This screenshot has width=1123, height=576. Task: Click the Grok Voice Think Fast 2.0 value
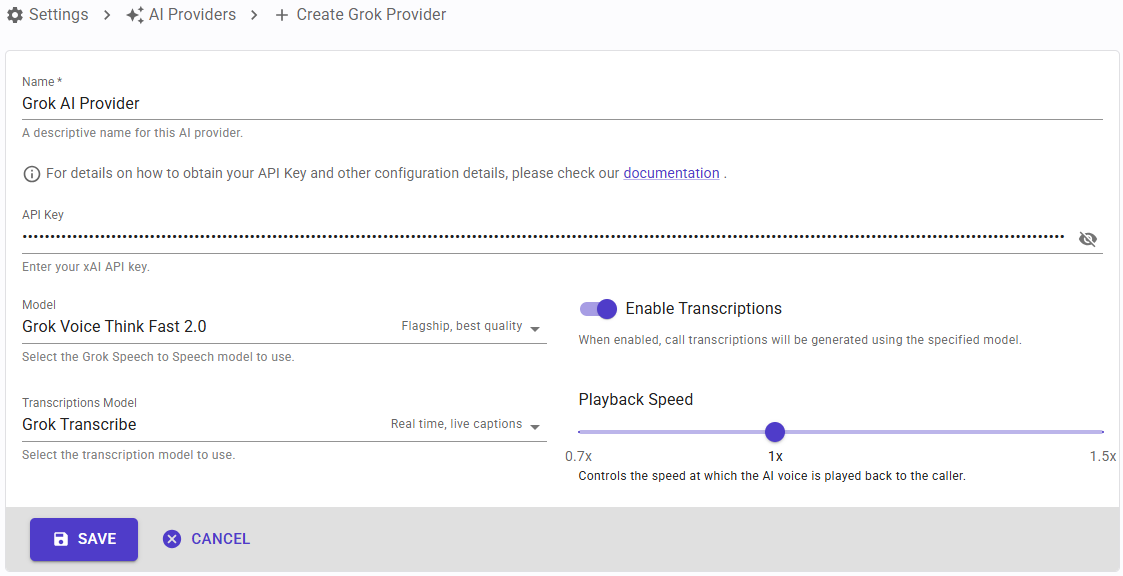point(114,327)
